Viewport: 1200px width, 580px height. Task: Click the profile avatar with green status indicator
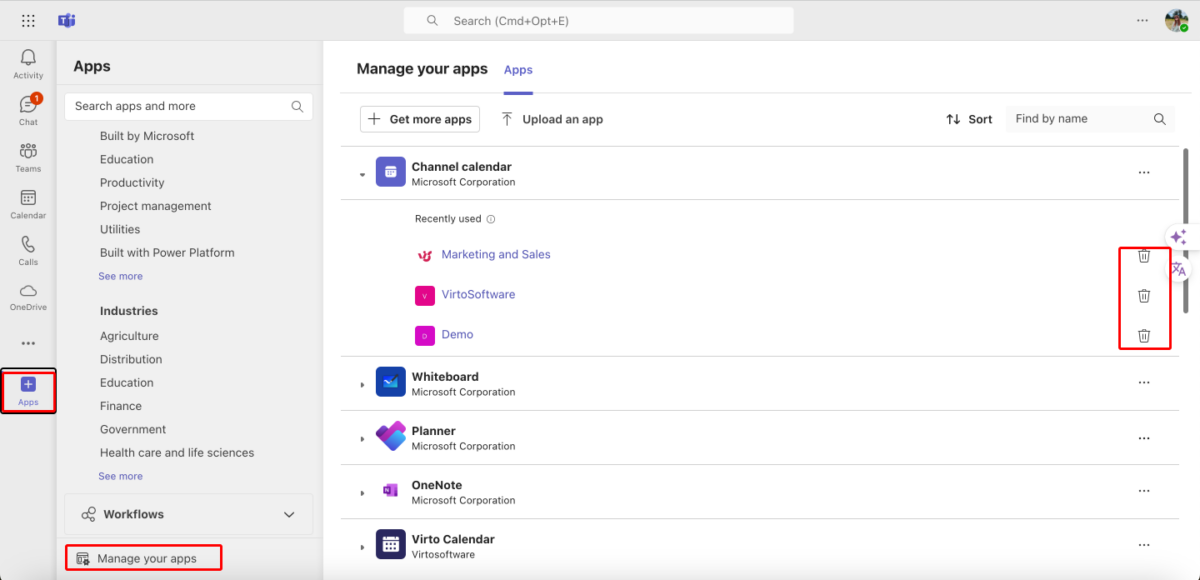coord(1177,20)
